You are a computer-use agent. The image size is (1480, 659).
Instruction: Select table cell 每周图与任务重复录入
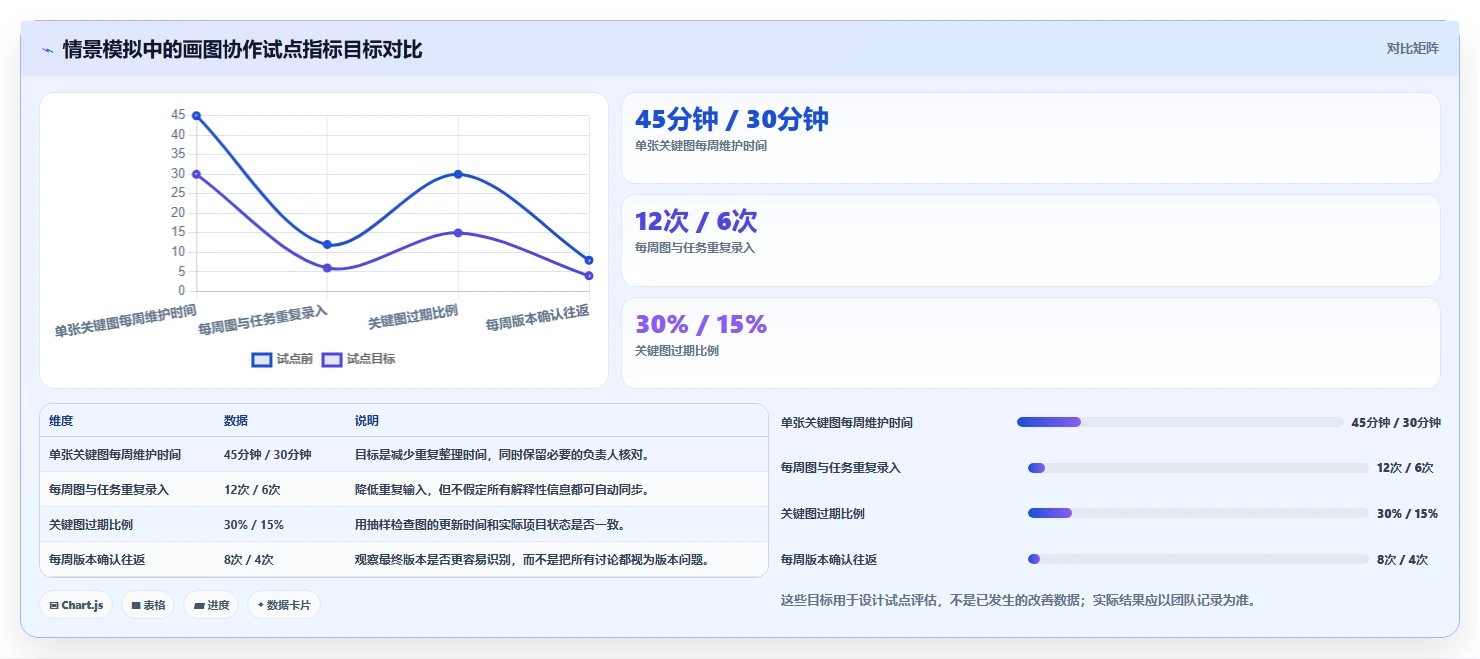[109, 490]
